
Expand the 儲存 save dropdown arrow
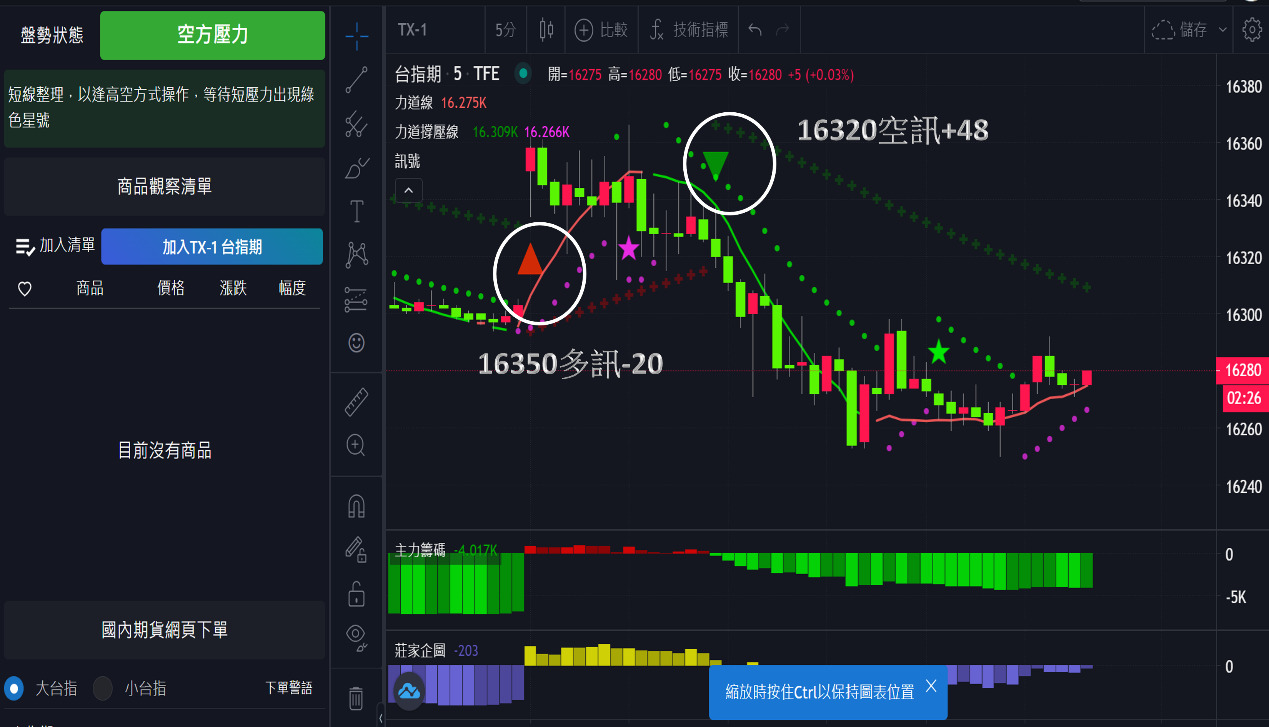(x=1223, y=30)
